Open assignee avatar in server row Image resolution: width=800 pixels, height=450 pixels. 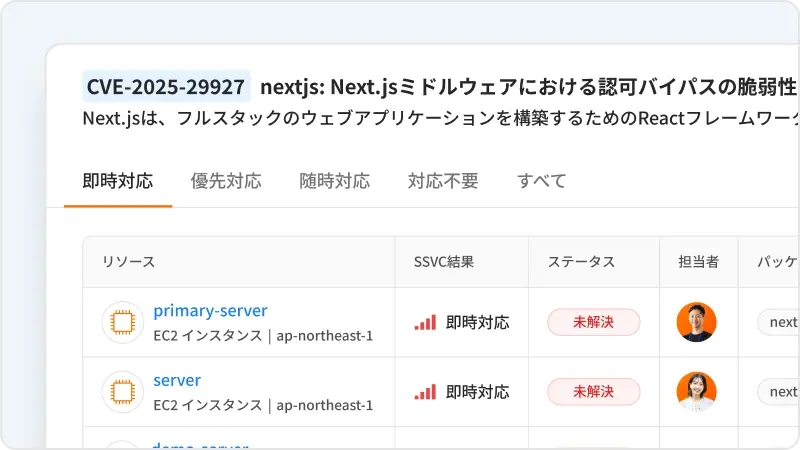(x=696, y=392)
